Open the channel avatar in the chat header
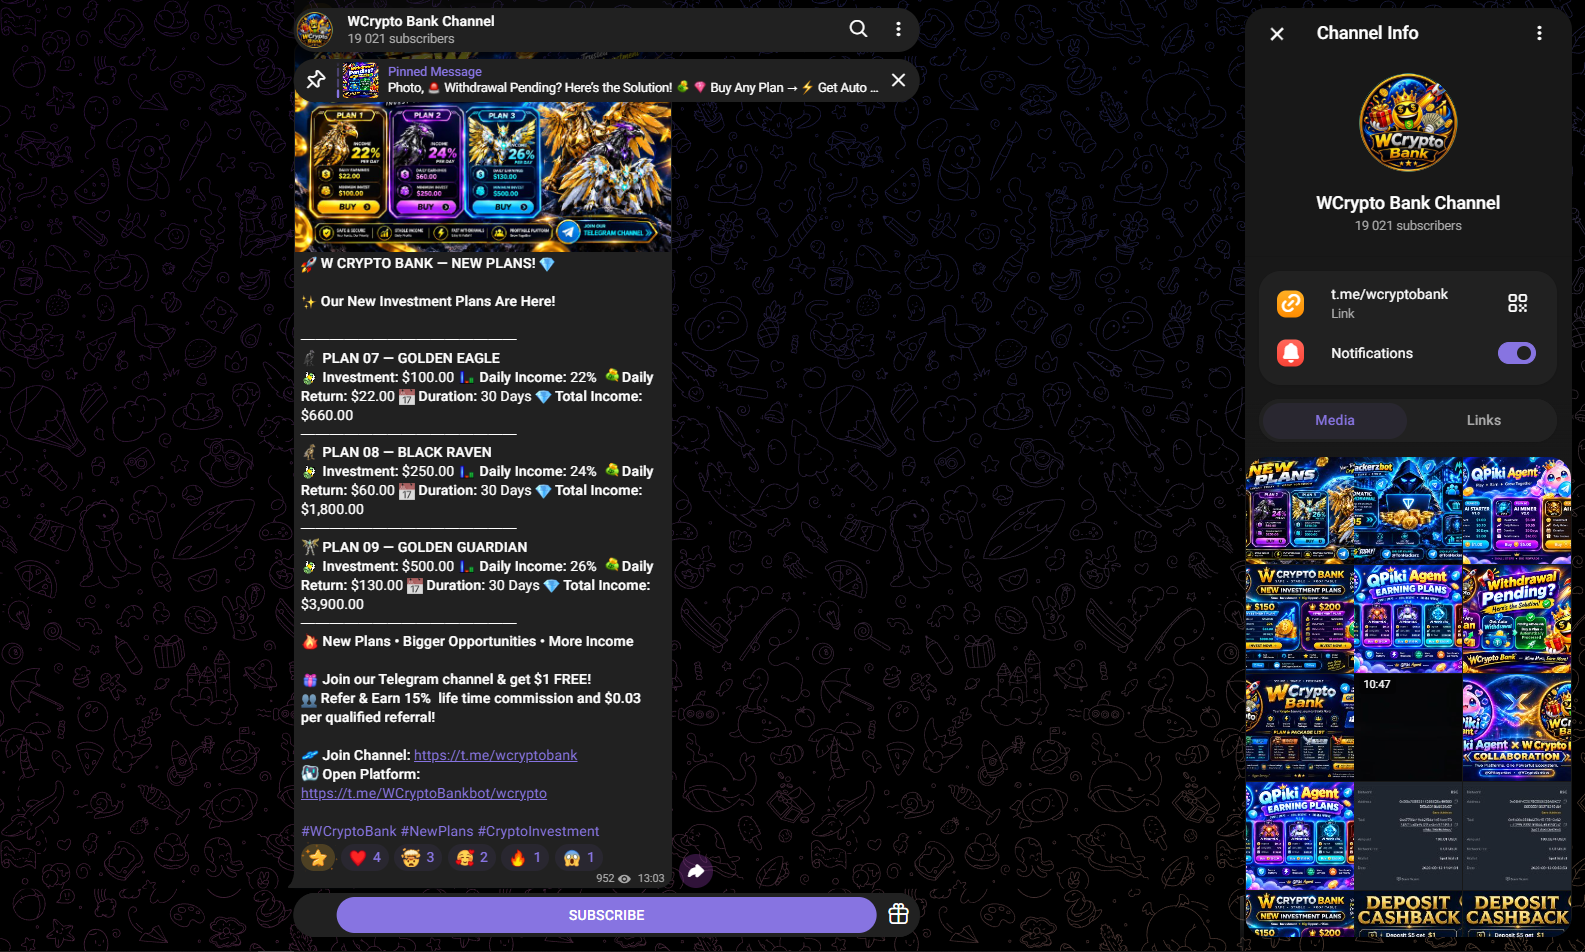 [315, 30]
